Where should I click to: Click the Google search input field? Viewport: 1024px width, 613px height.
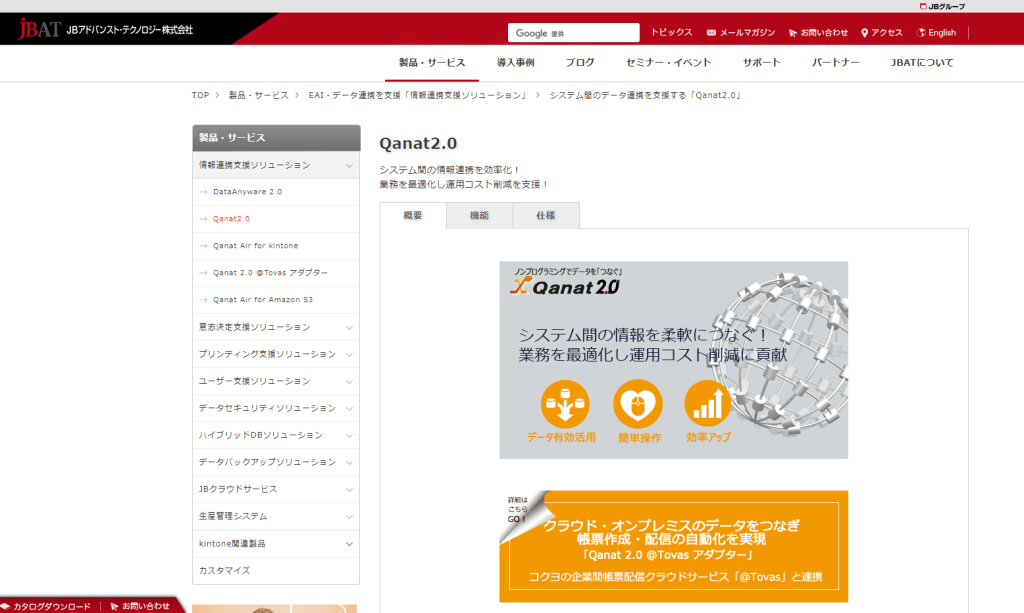573,33
